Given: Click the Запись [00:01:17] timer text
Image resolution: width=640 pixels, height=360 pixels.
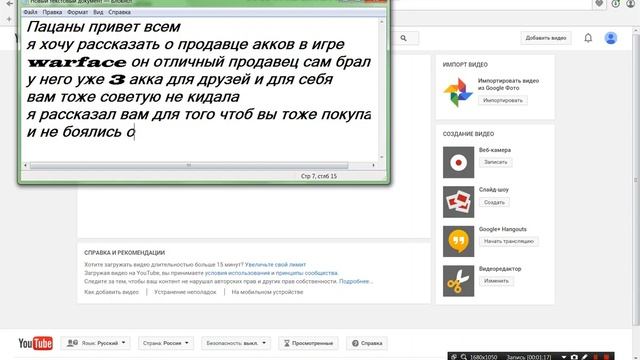Looking at the screenshot, I should [x=529, y=357].
